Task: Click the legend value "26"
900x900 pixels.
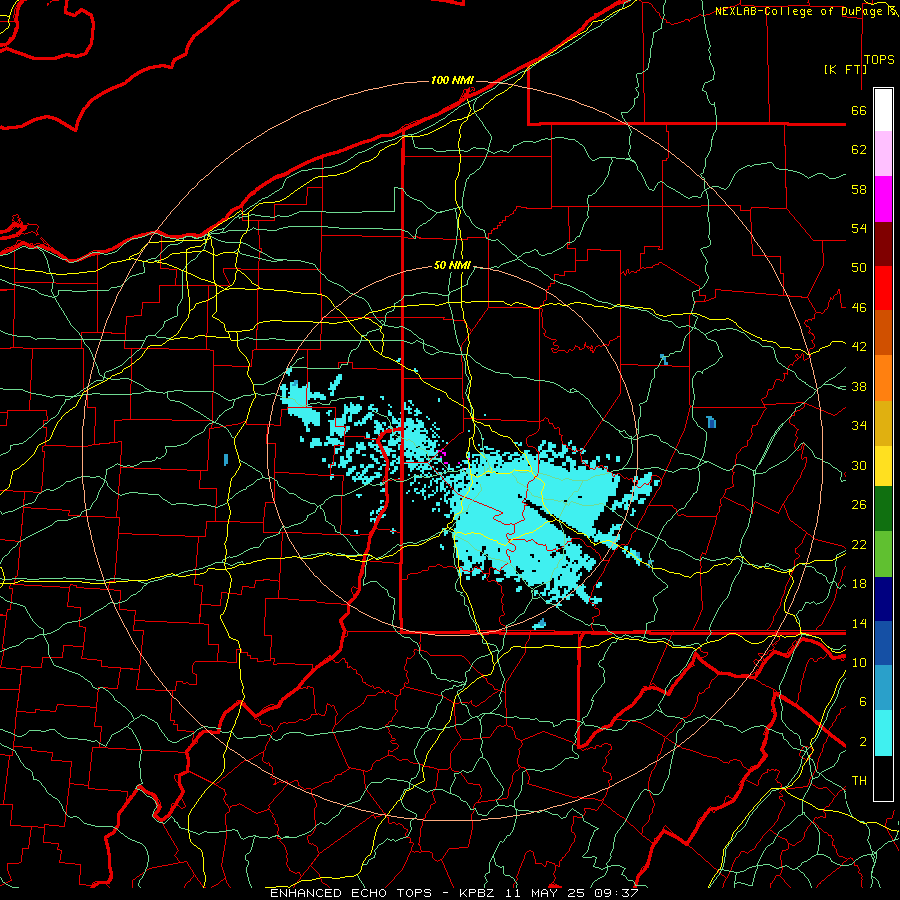Action: (859, 505)
